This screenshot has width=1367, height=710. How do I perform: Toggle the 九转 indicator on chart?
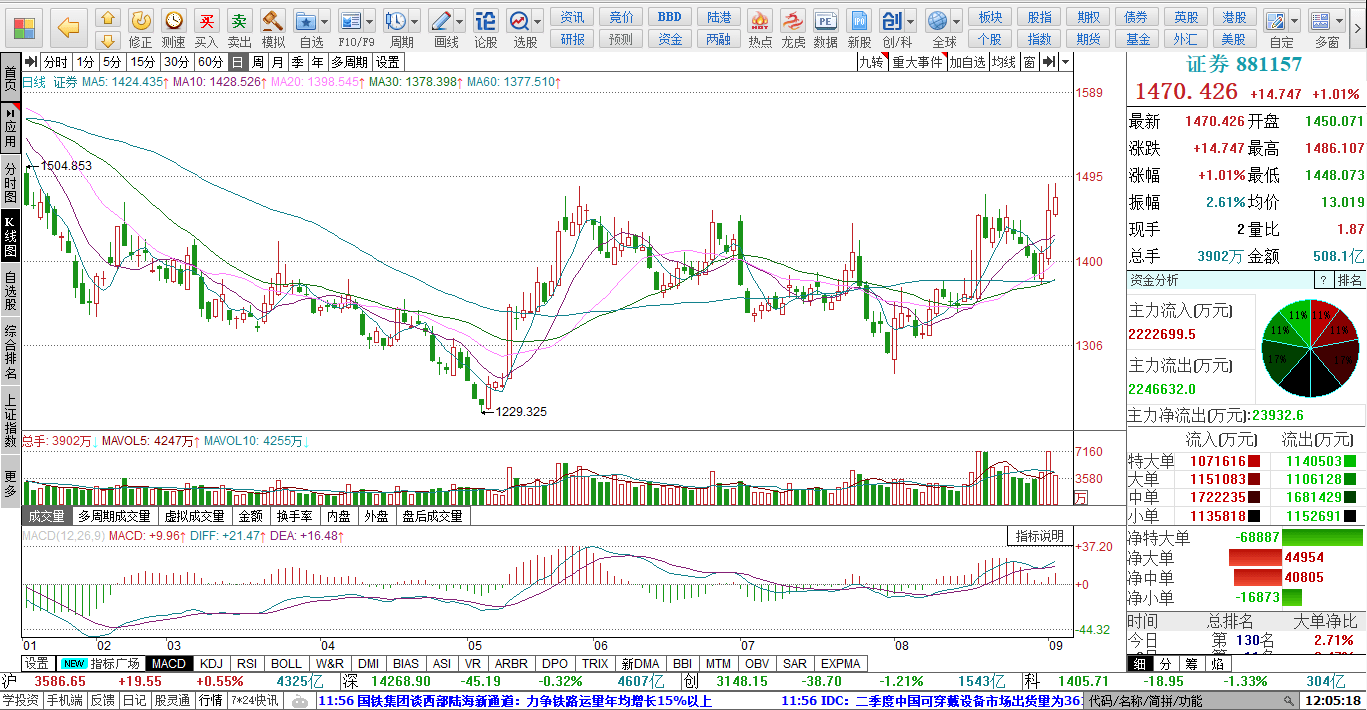(x=872, y=62)
